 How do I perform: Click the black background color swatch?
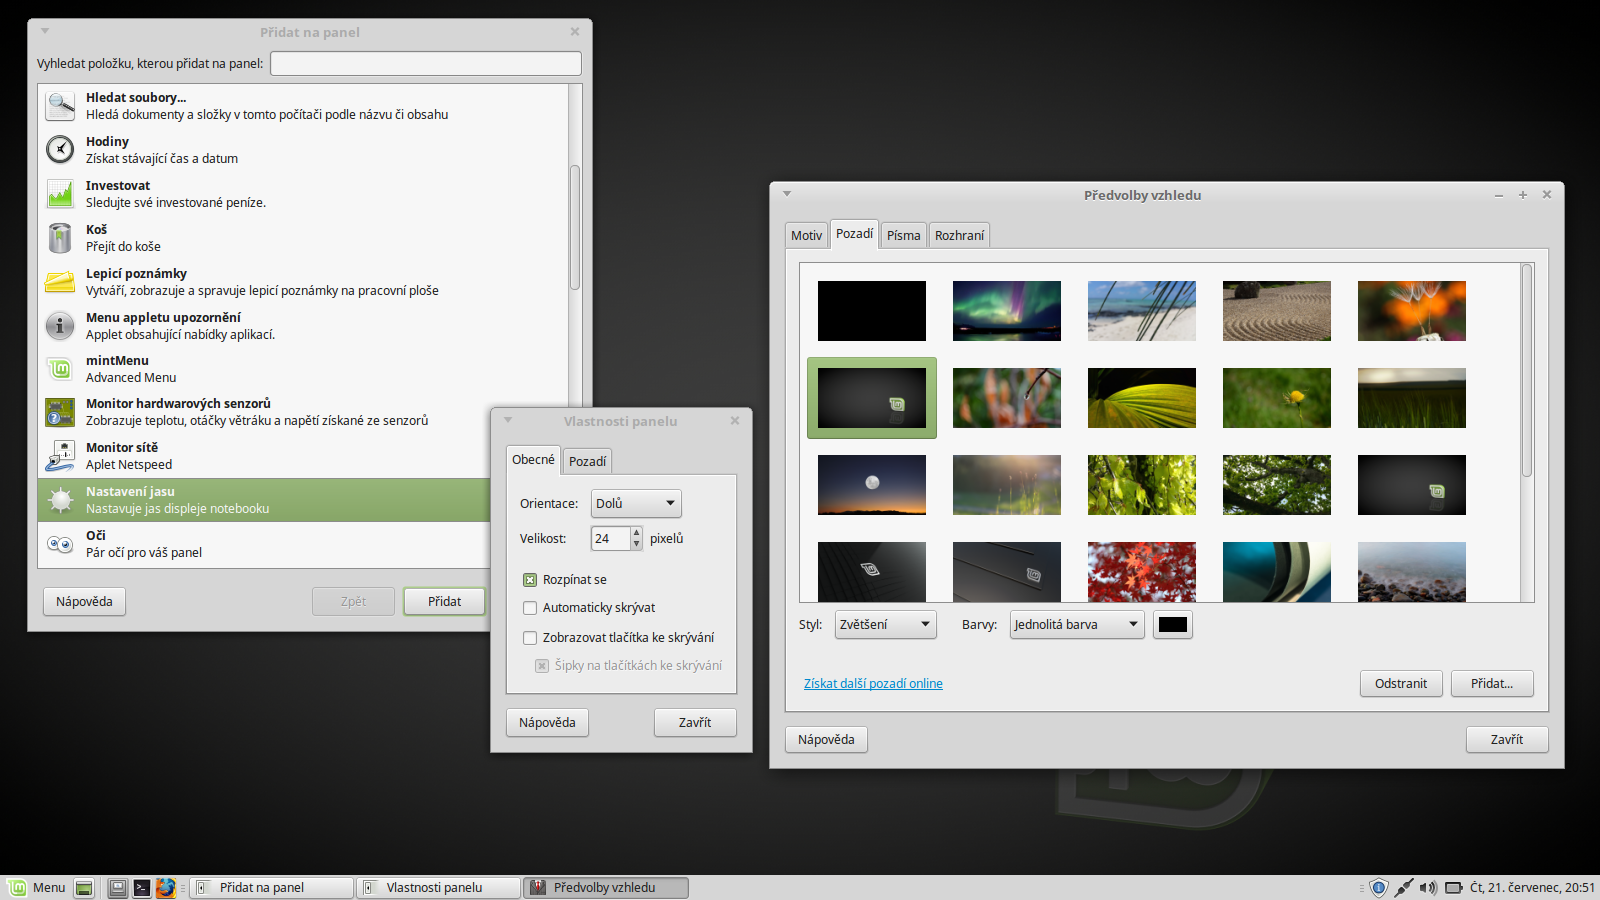[x=1171, y=624]
